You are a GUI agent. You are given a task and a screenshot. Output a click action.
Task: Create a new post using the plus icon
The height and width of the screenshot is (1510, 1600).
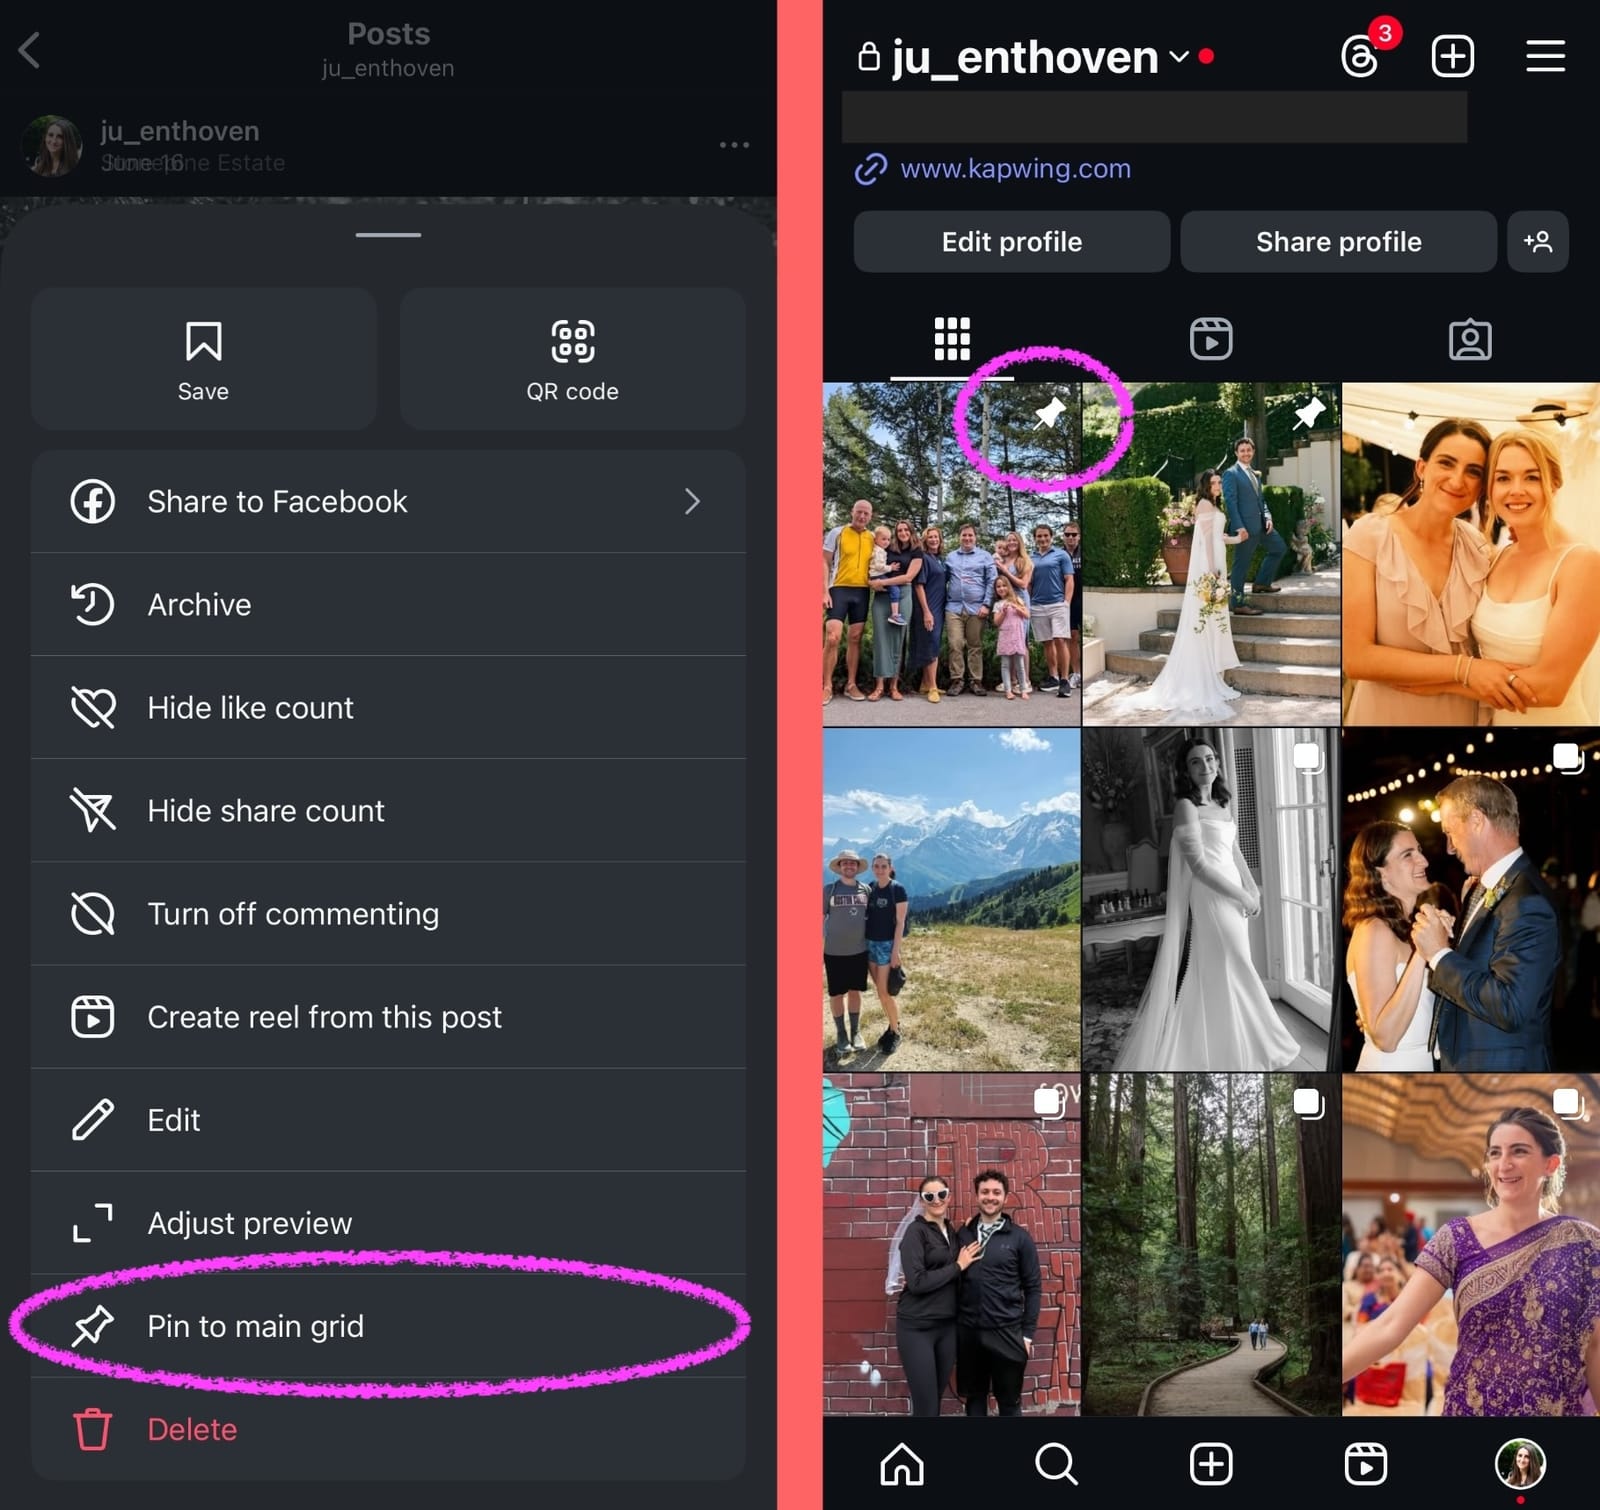pos(1453,55)
